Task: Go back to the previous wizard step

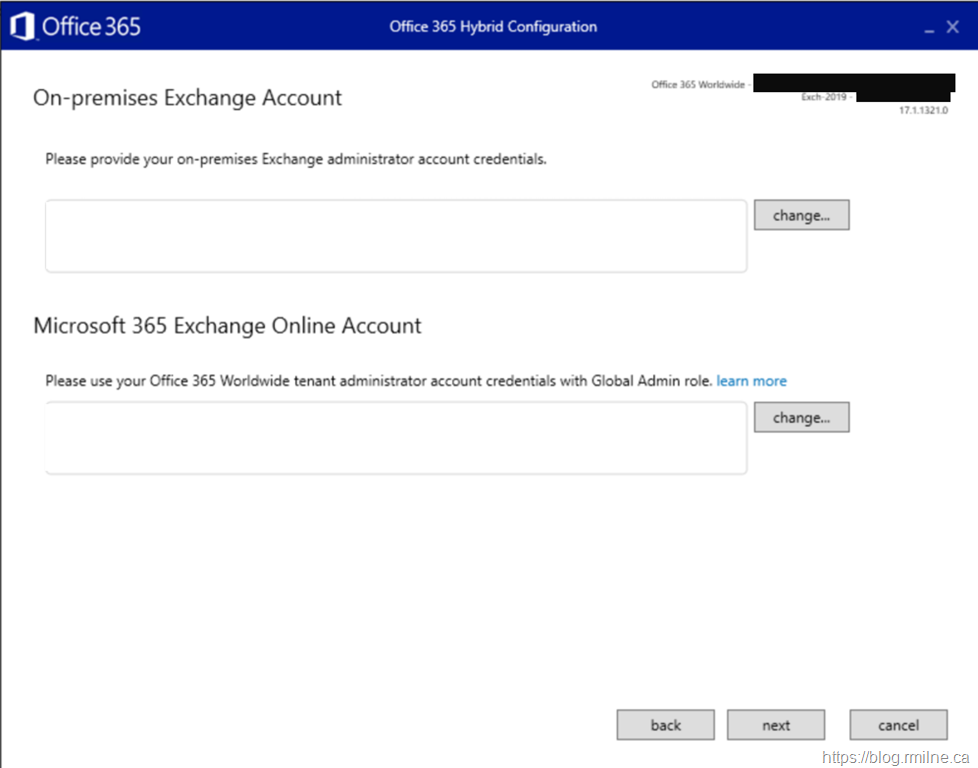Action: (x=665, y=725)
